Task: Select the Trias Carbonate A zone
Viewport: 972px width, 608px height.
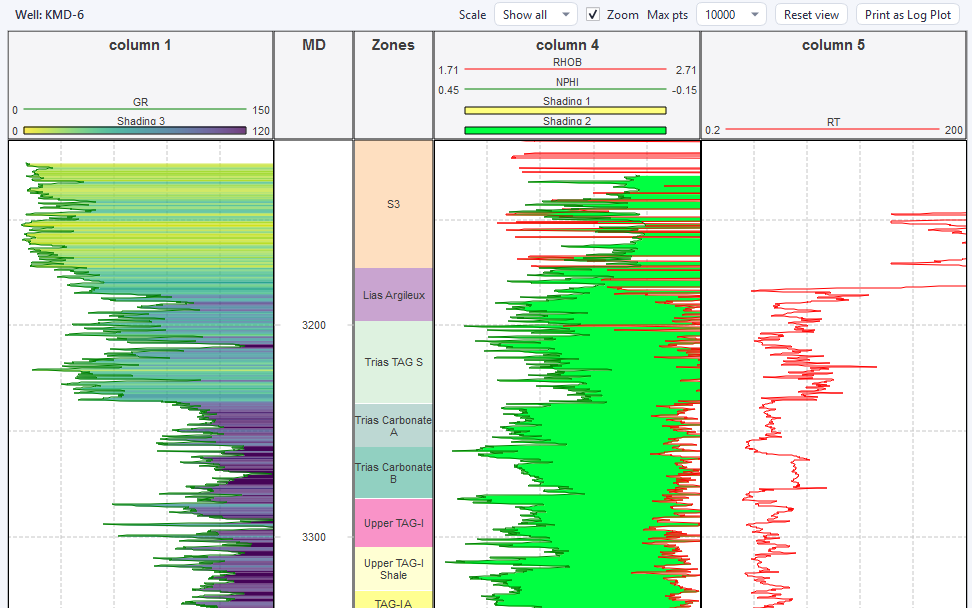Action: 393,426
